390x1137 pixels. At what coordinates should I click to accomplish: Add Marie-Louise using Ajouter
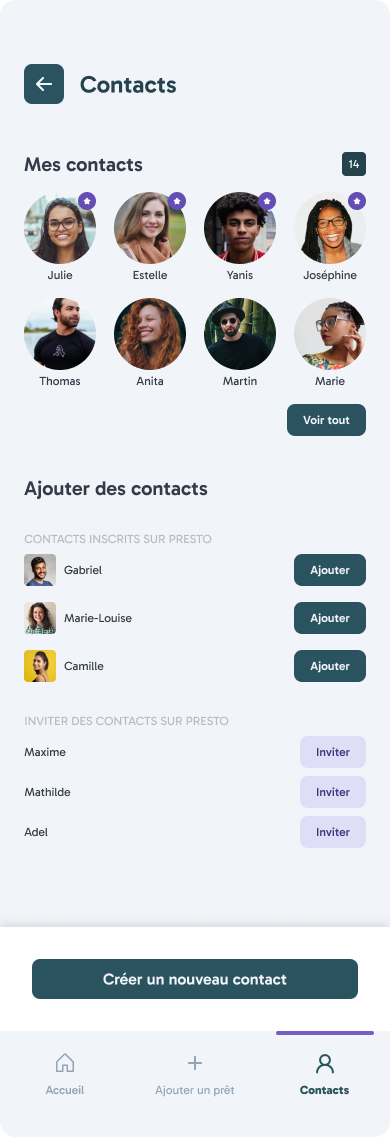pos(330,618)
